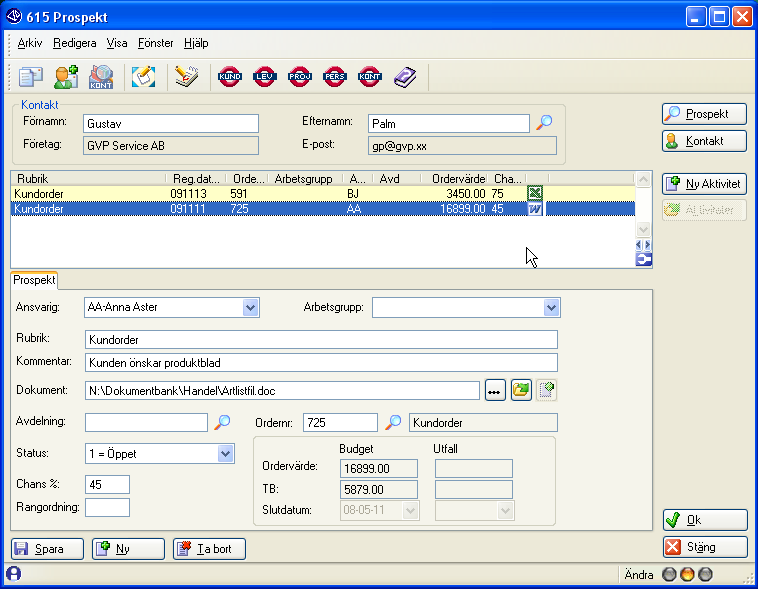Click the Ordernr input field

coord(340,423)
